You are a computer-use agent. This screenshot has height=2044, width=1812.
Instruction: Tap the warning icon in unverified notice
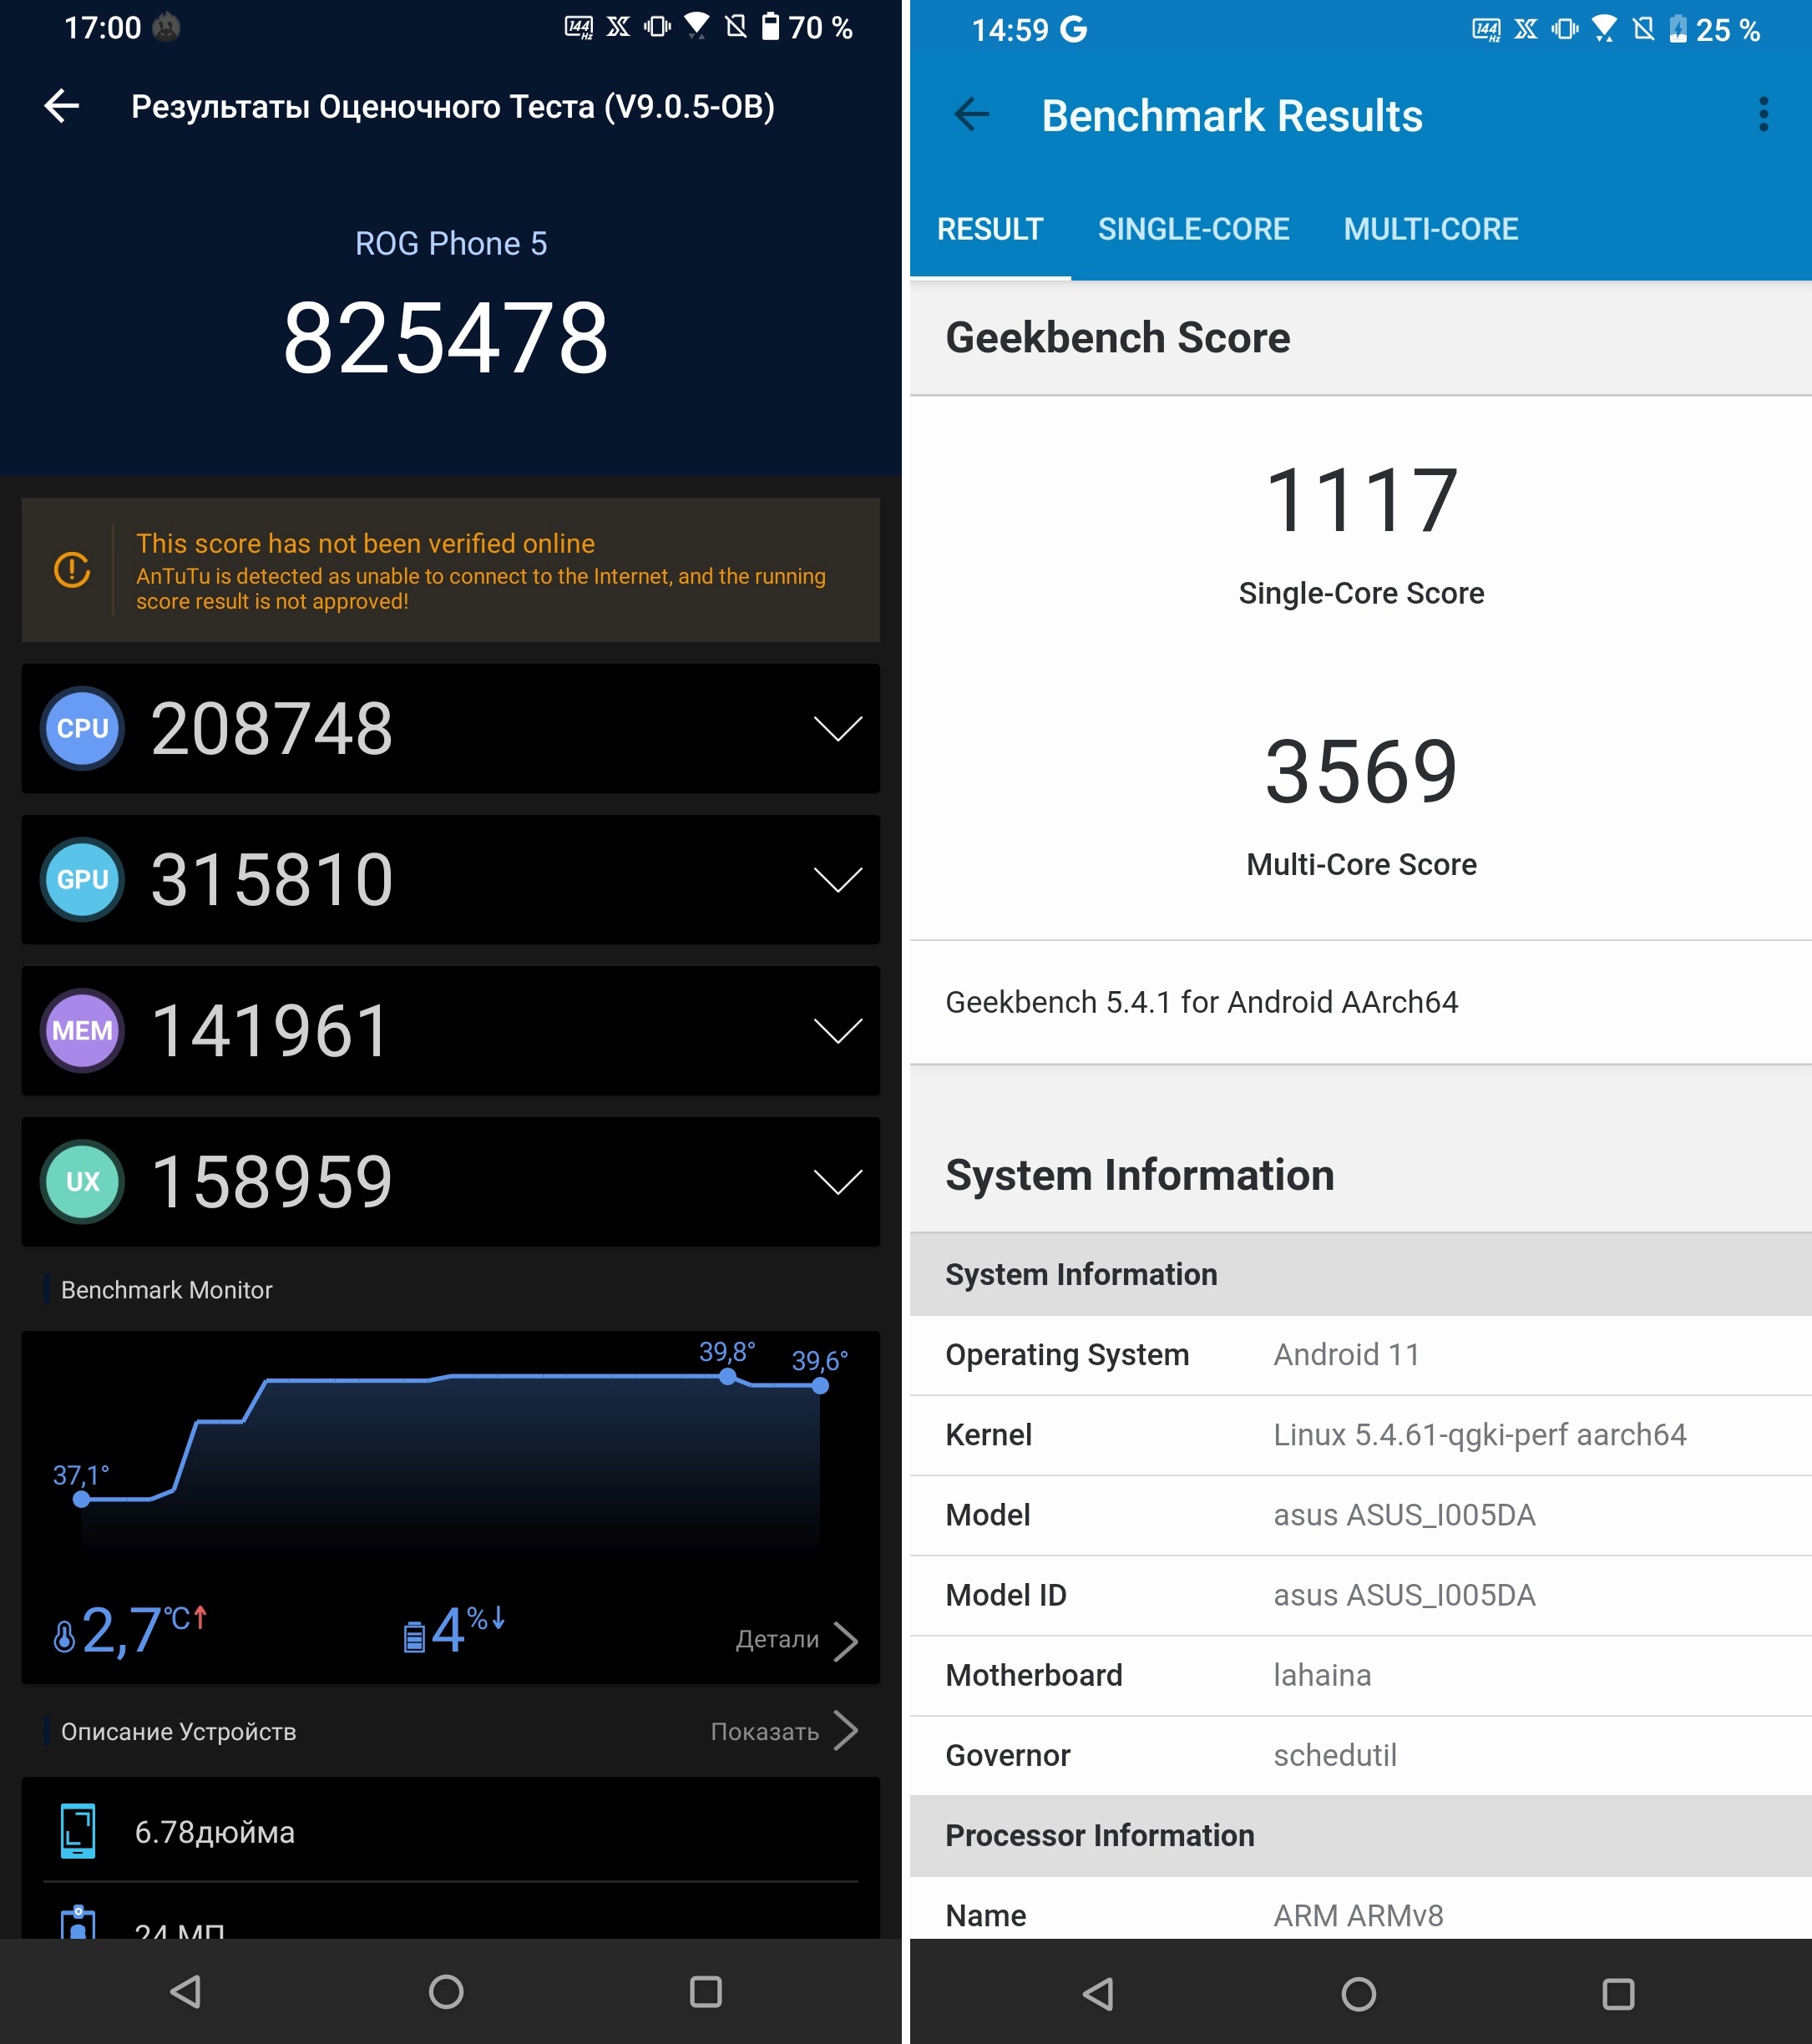pyautogui.click(x=72, y=570)
